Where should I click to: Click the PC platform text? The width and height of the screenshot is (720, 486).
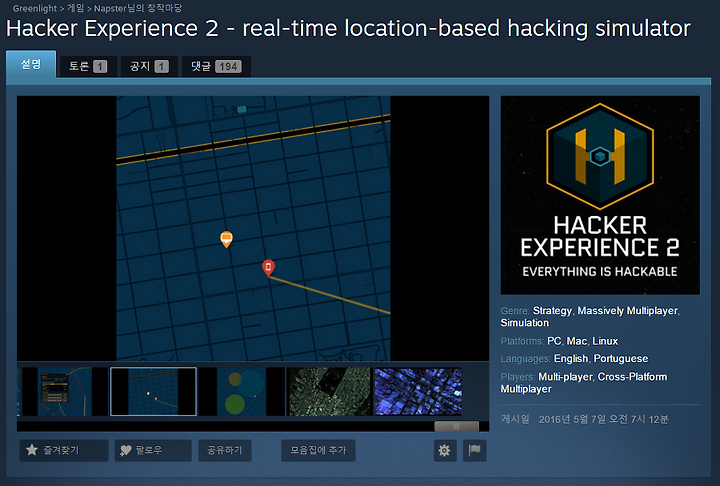(x=554, y=341)
